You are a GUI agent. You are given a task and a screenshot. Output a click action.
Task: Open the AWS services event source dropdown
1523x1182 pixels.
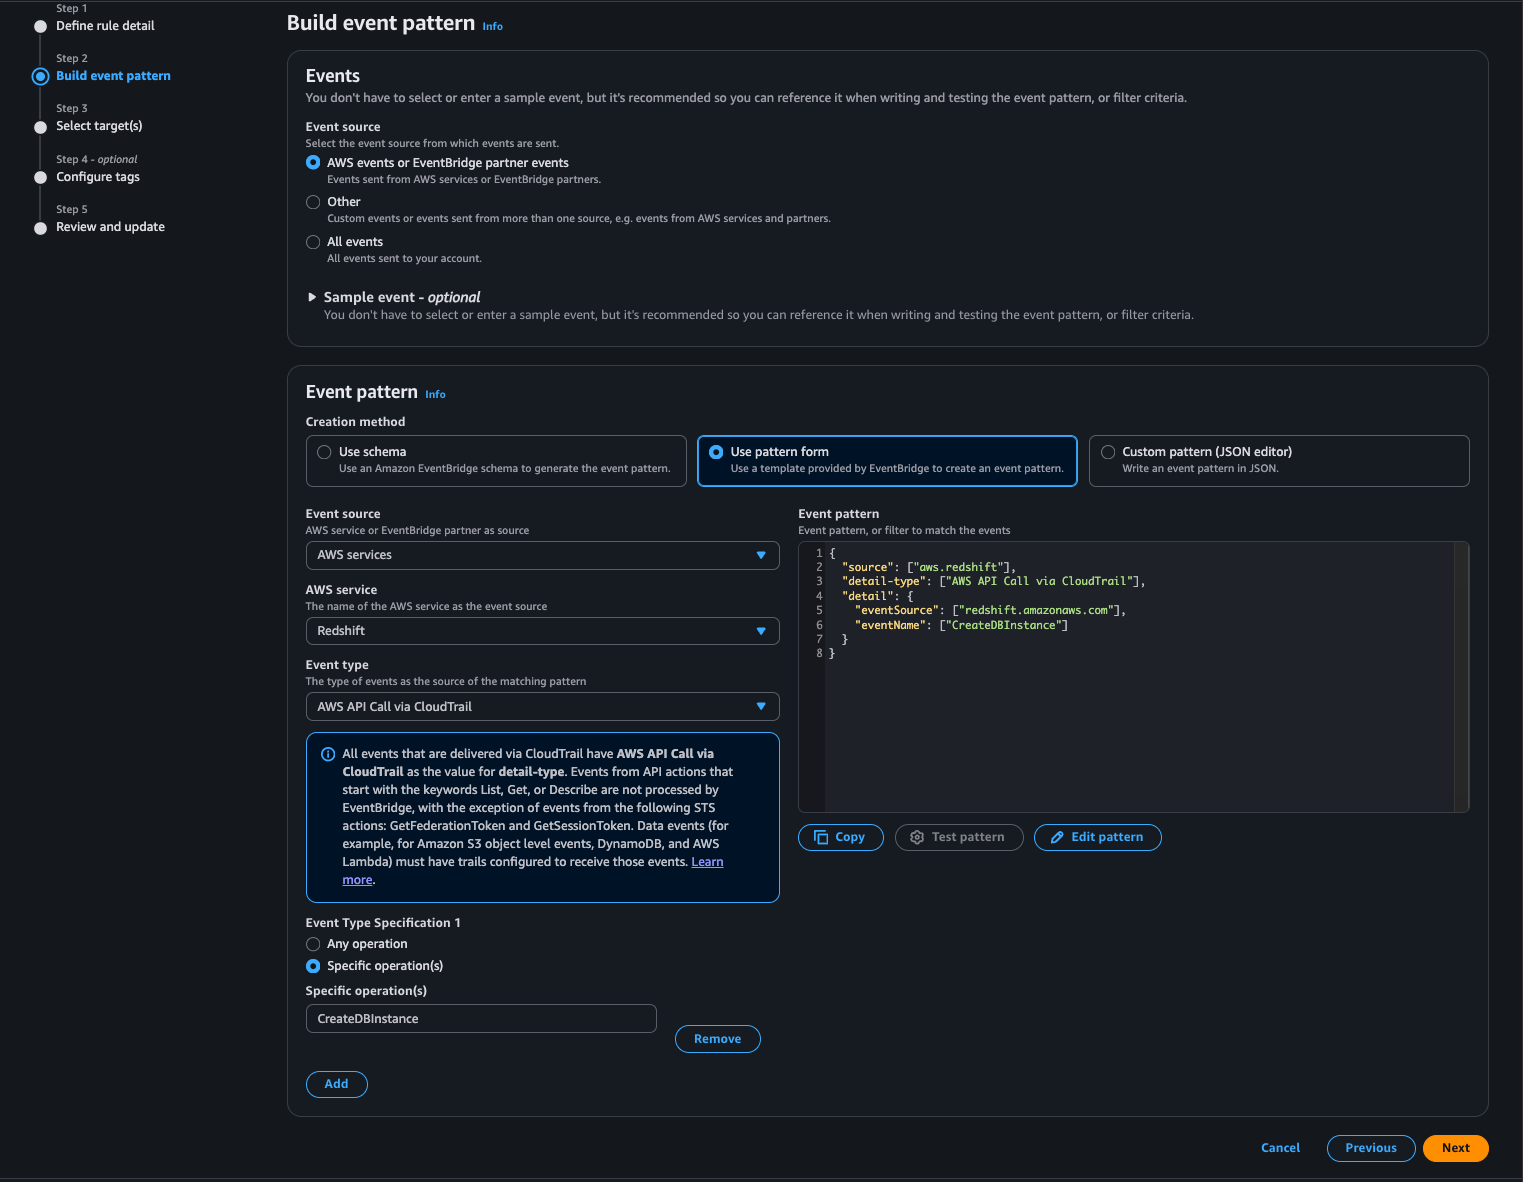pyautogui.click(x=542, y=555)
